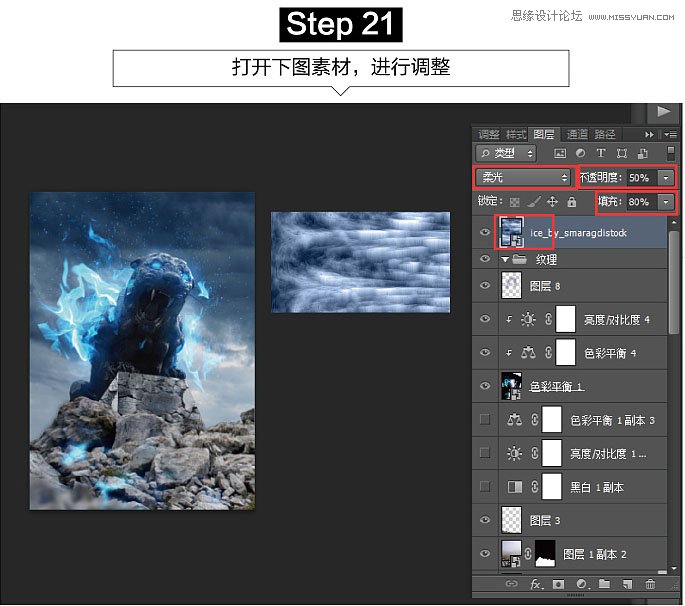
Task: Collapse the 纹理 group folder
Action: tap(505, 260)
